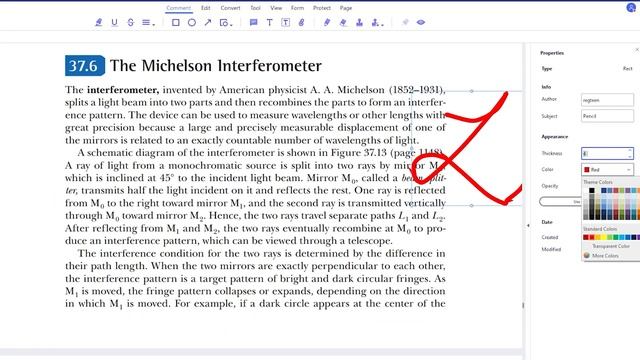Decrease Thickness with the down arrow
The image size is (640, 360).
[630, 156]
